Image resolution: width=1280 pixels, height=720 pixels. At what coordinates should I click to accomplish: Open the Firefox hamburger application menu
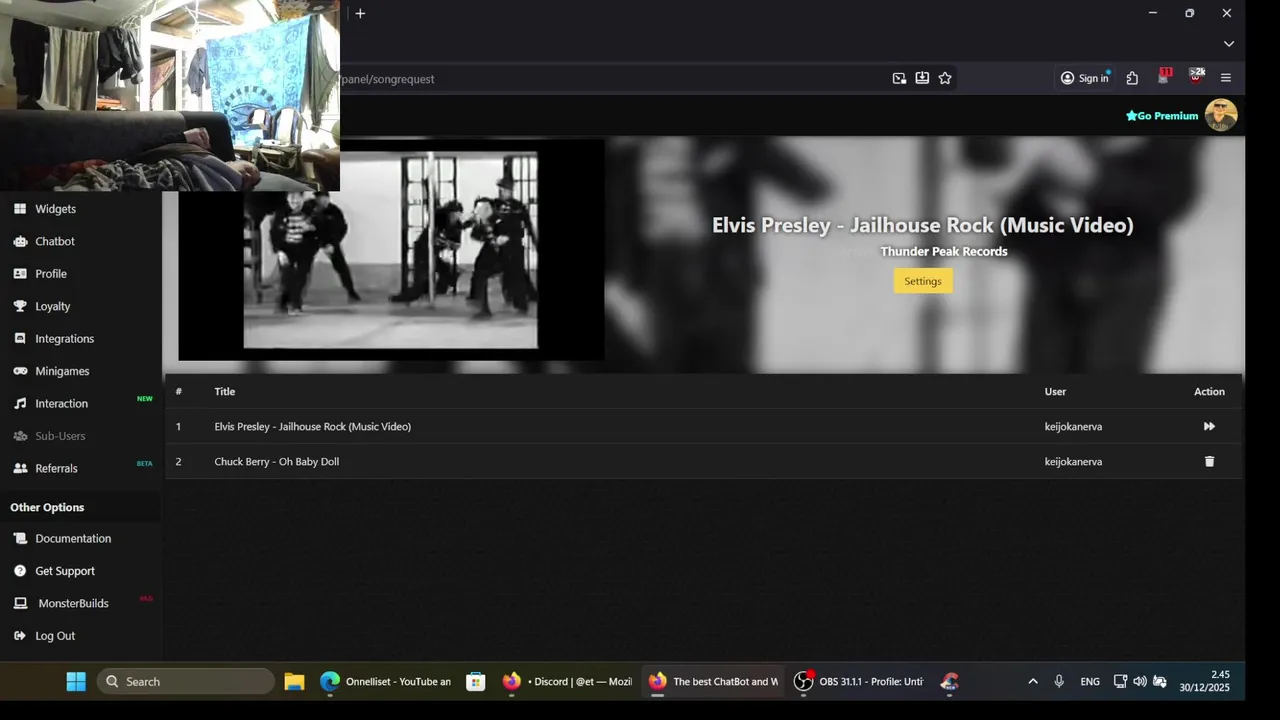[x=1226, y=78]
